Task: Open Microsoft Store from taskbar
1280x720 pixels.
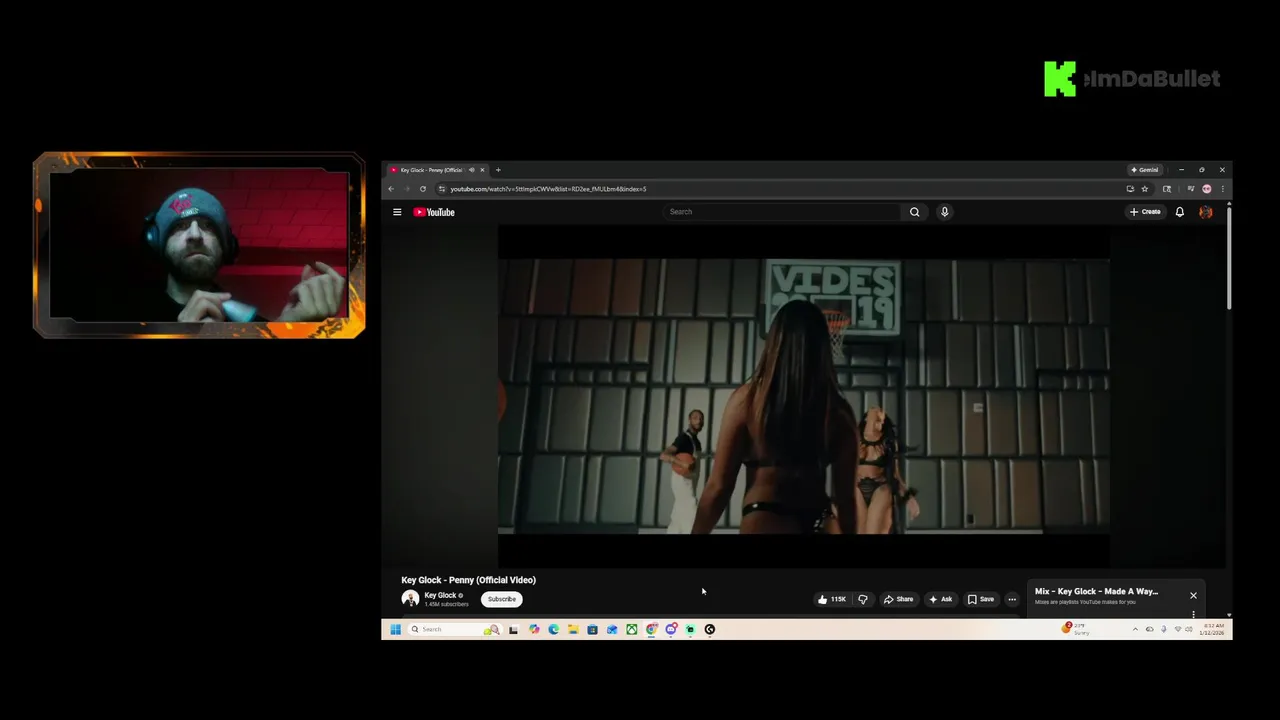Action: coord(592,629)
